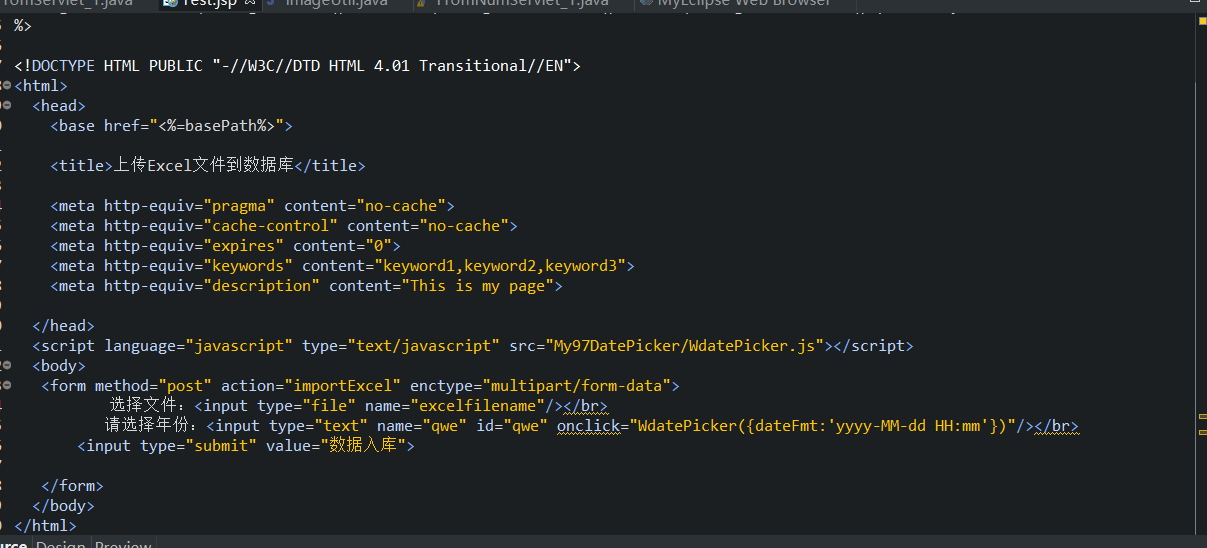The width and height of the screenshot is (1207, 548).
Task: Click the opening <head> tag
Action: [x=59, y=106]
